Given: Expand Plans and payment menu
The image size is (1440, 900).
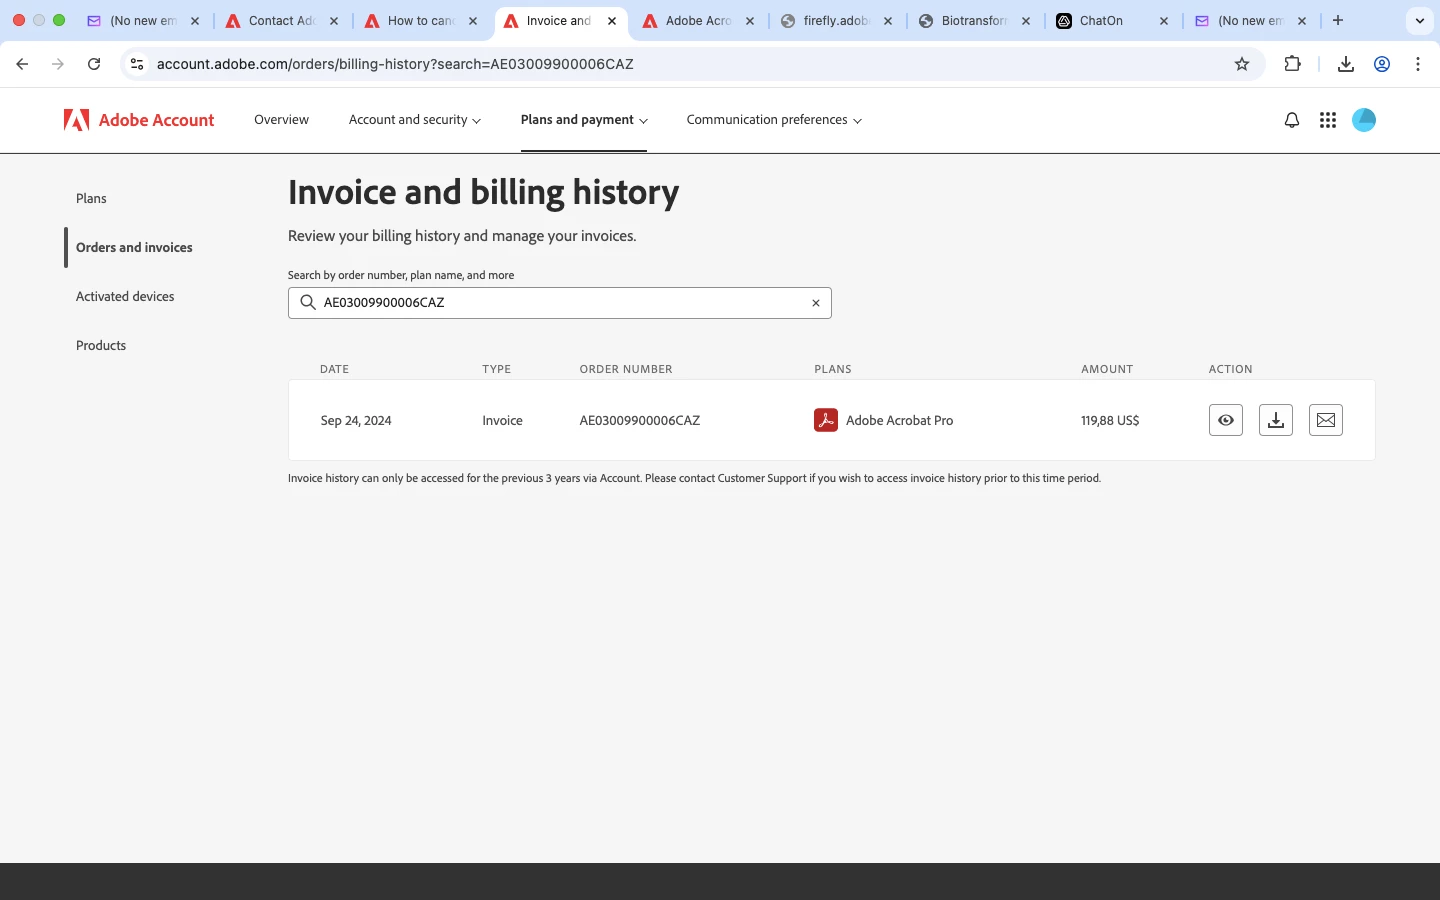Looking at the screenshot, I should 584,120.
